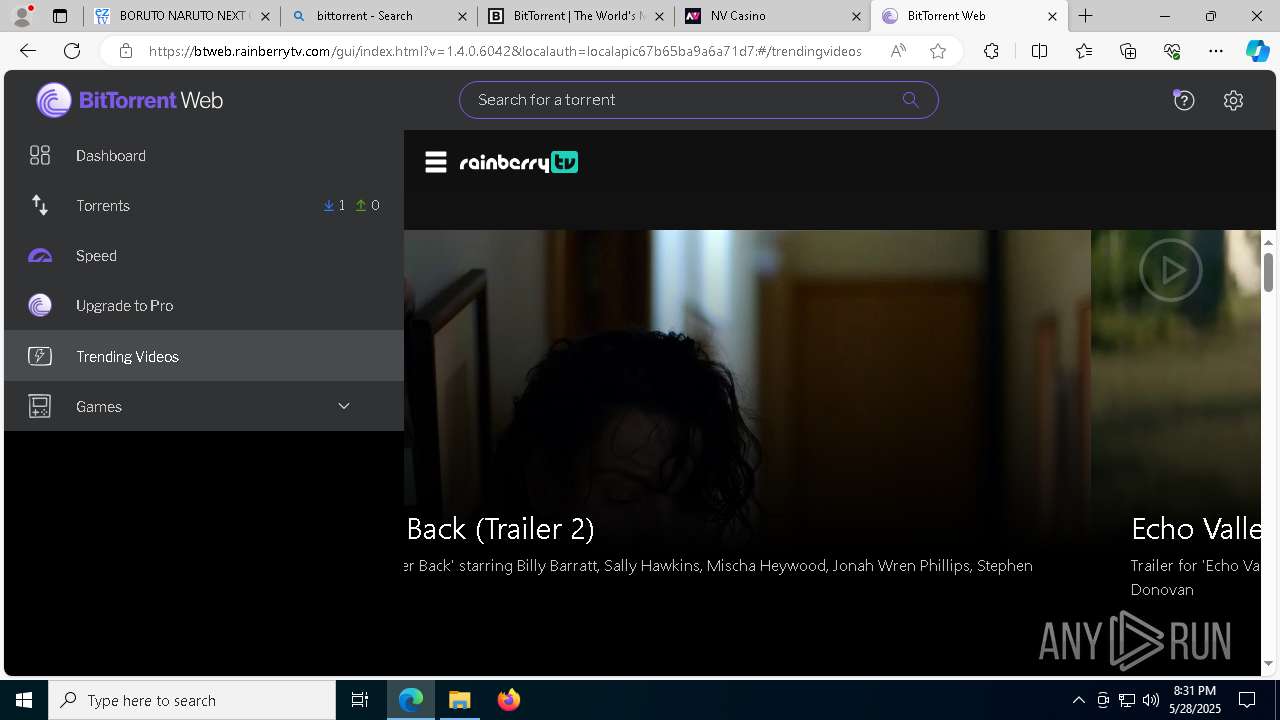
Task: Click the Upgrade to Pro logo icon
Action: coord(40,306)
